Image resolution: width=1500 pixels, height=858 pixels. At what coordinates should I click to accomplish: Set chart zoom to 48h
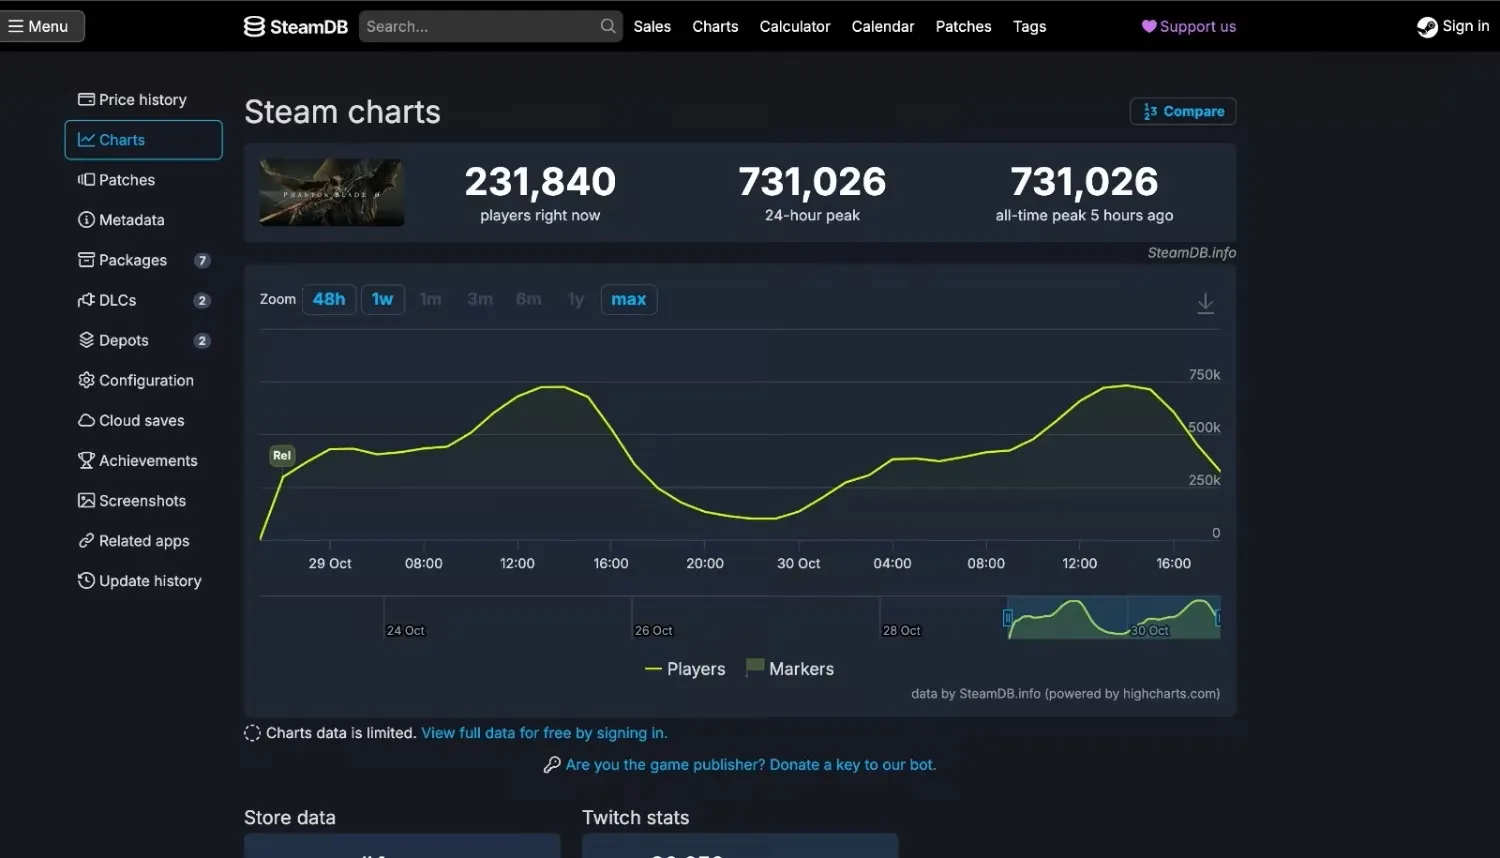tap(329, 299)
